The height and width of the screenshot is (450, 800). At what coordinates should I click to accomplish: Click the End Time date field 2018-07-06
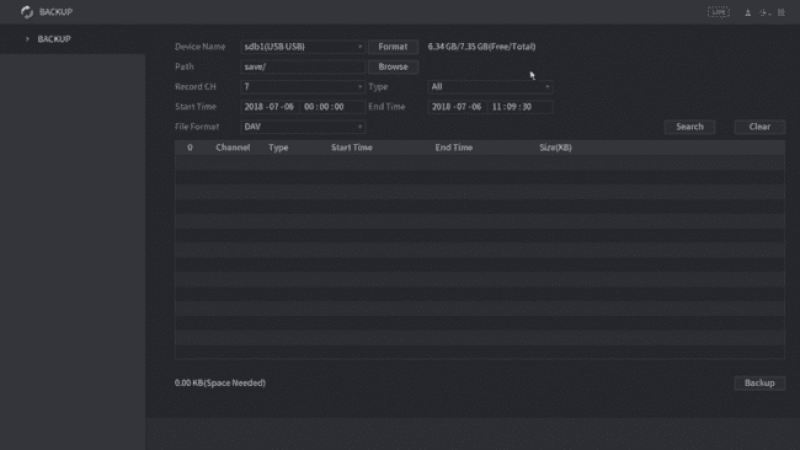point(456,107)
